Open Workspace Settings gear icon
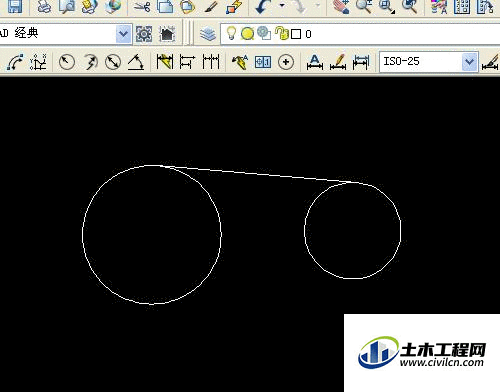Viewport: 500px width, 392px height. (x=144, y=34)
